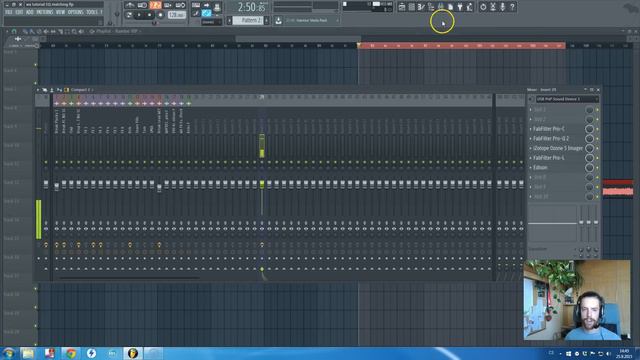Open the iZotope Ozone 5 Imager plugin
The width and height of the screenshot is (640, 360).
558,148
